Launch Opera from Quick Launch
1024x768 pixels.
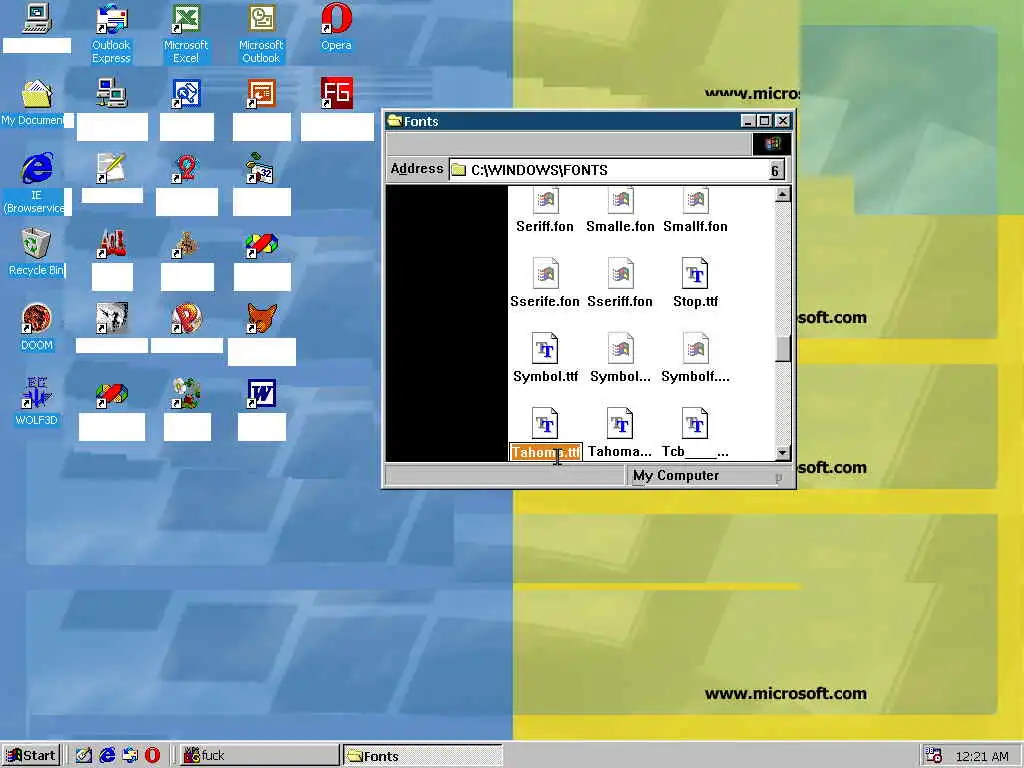[152, 756]
